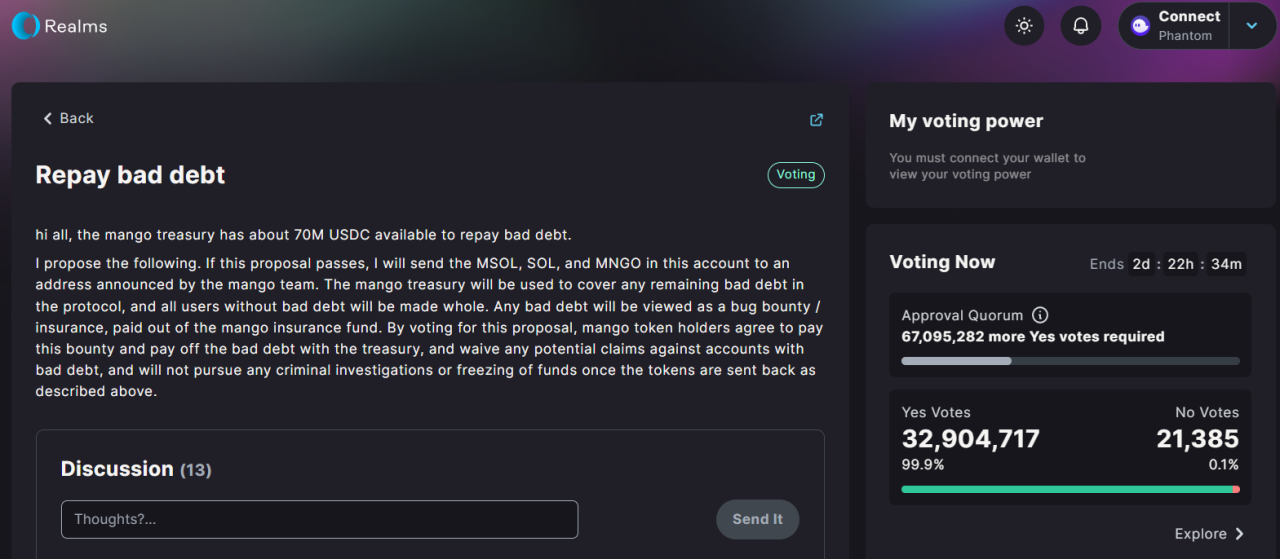This screenshot has height=559, width=1280.
Task: Click the Send It button
Action: 757,519
